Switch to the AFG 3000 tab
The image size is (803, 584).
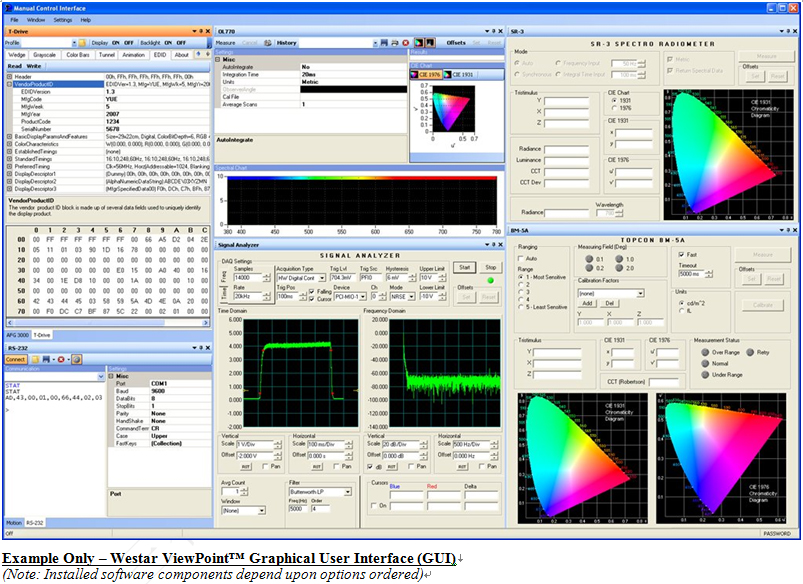point(17,335)
